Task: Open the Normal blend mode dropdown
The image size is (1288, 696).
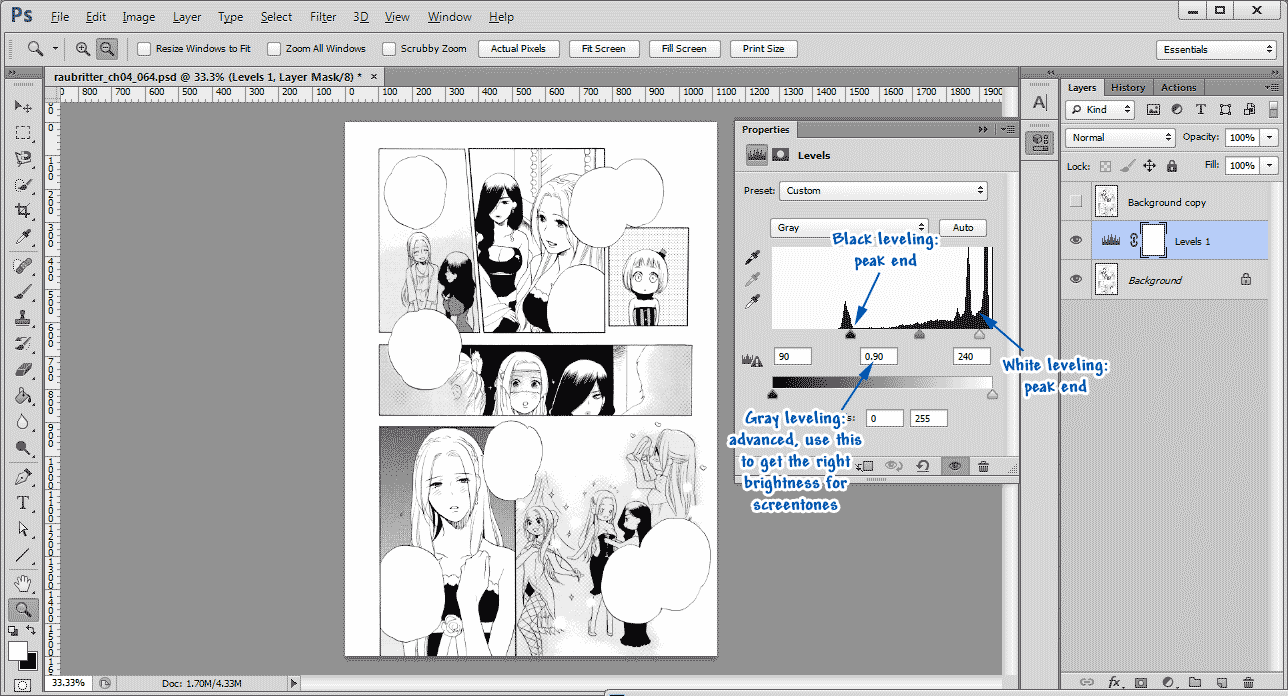Action: 1121,137
